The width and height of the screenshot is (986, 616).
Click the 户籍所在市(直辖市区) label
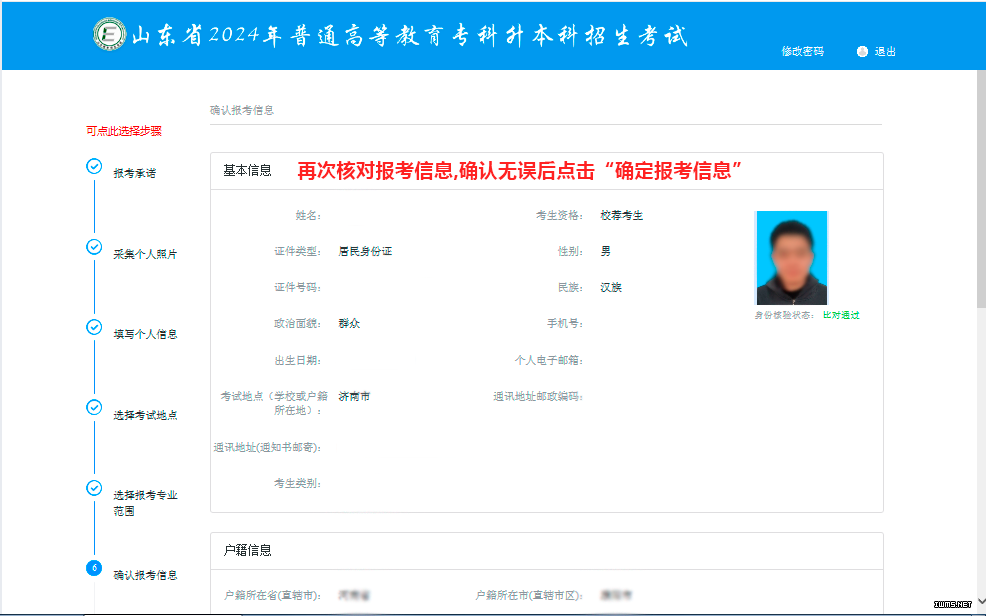(529, 595)
